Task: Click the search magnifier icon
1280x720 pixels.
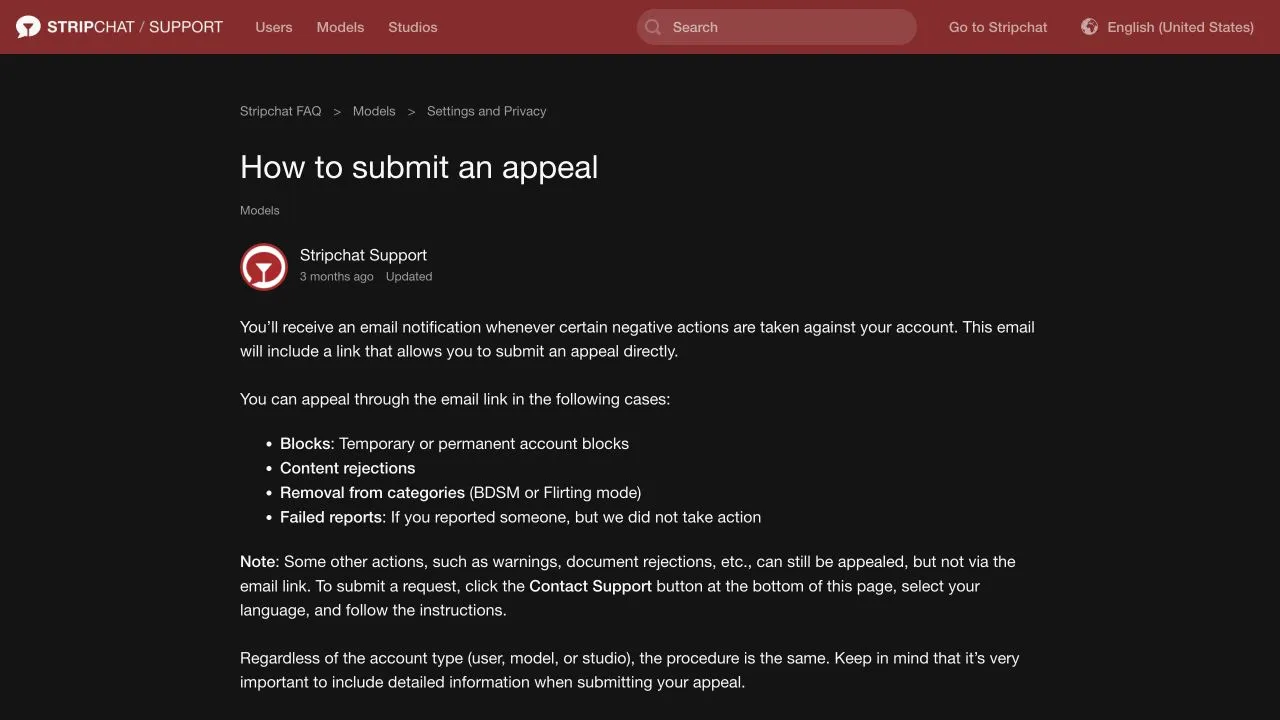Action: (653, 27)
